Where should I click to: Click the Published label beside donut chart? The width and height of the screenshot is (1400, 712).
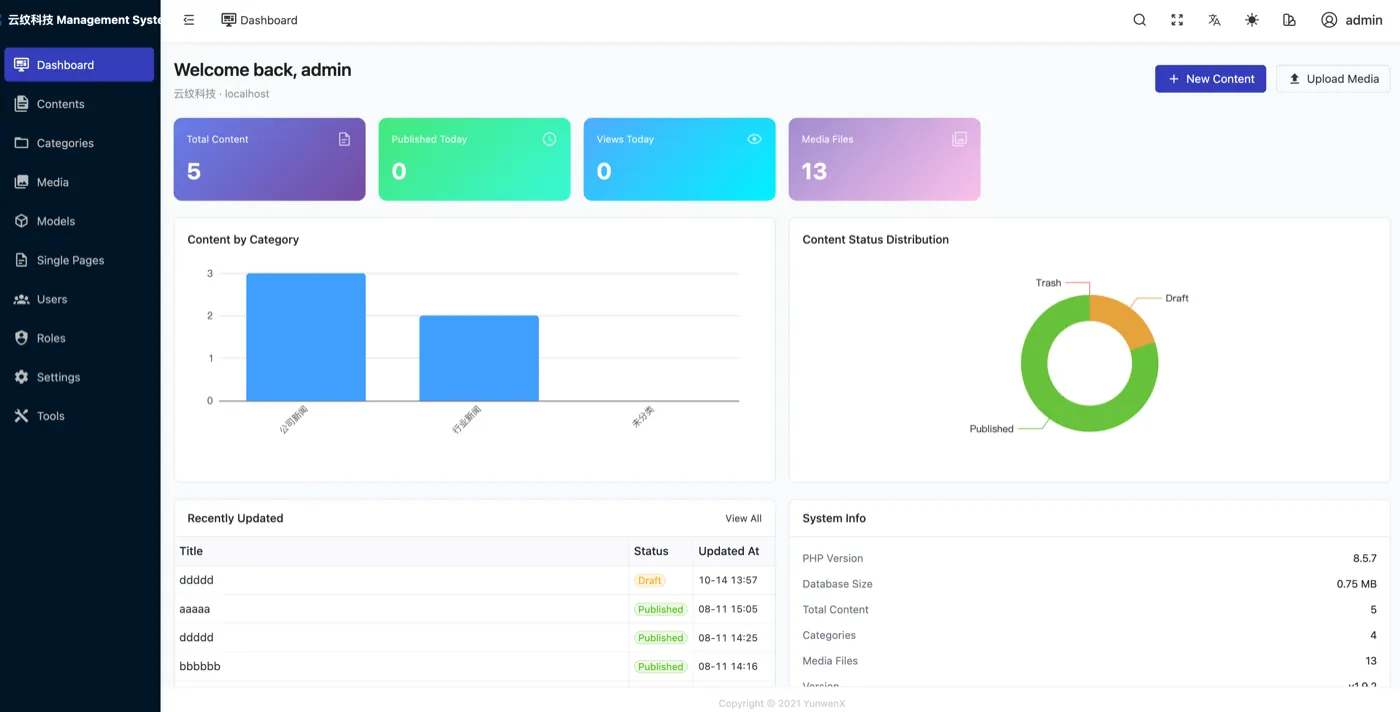991,429
